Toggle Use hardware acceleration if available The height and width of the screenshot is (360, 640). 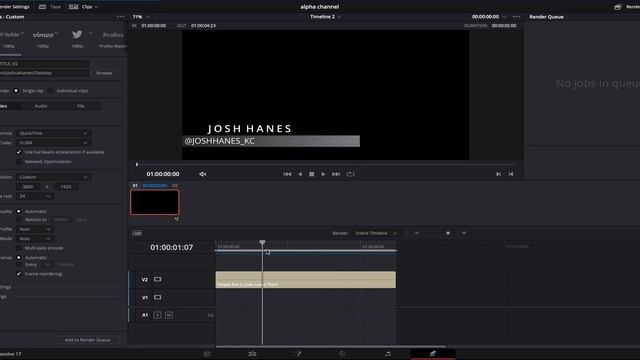click(x=19, y=152)
